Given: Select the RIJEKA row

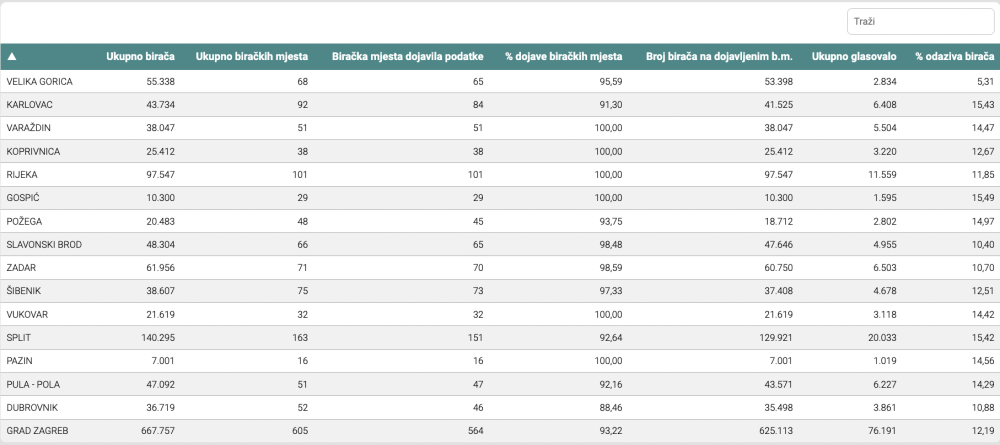Looking at the screenshot, I should point(500,175).
